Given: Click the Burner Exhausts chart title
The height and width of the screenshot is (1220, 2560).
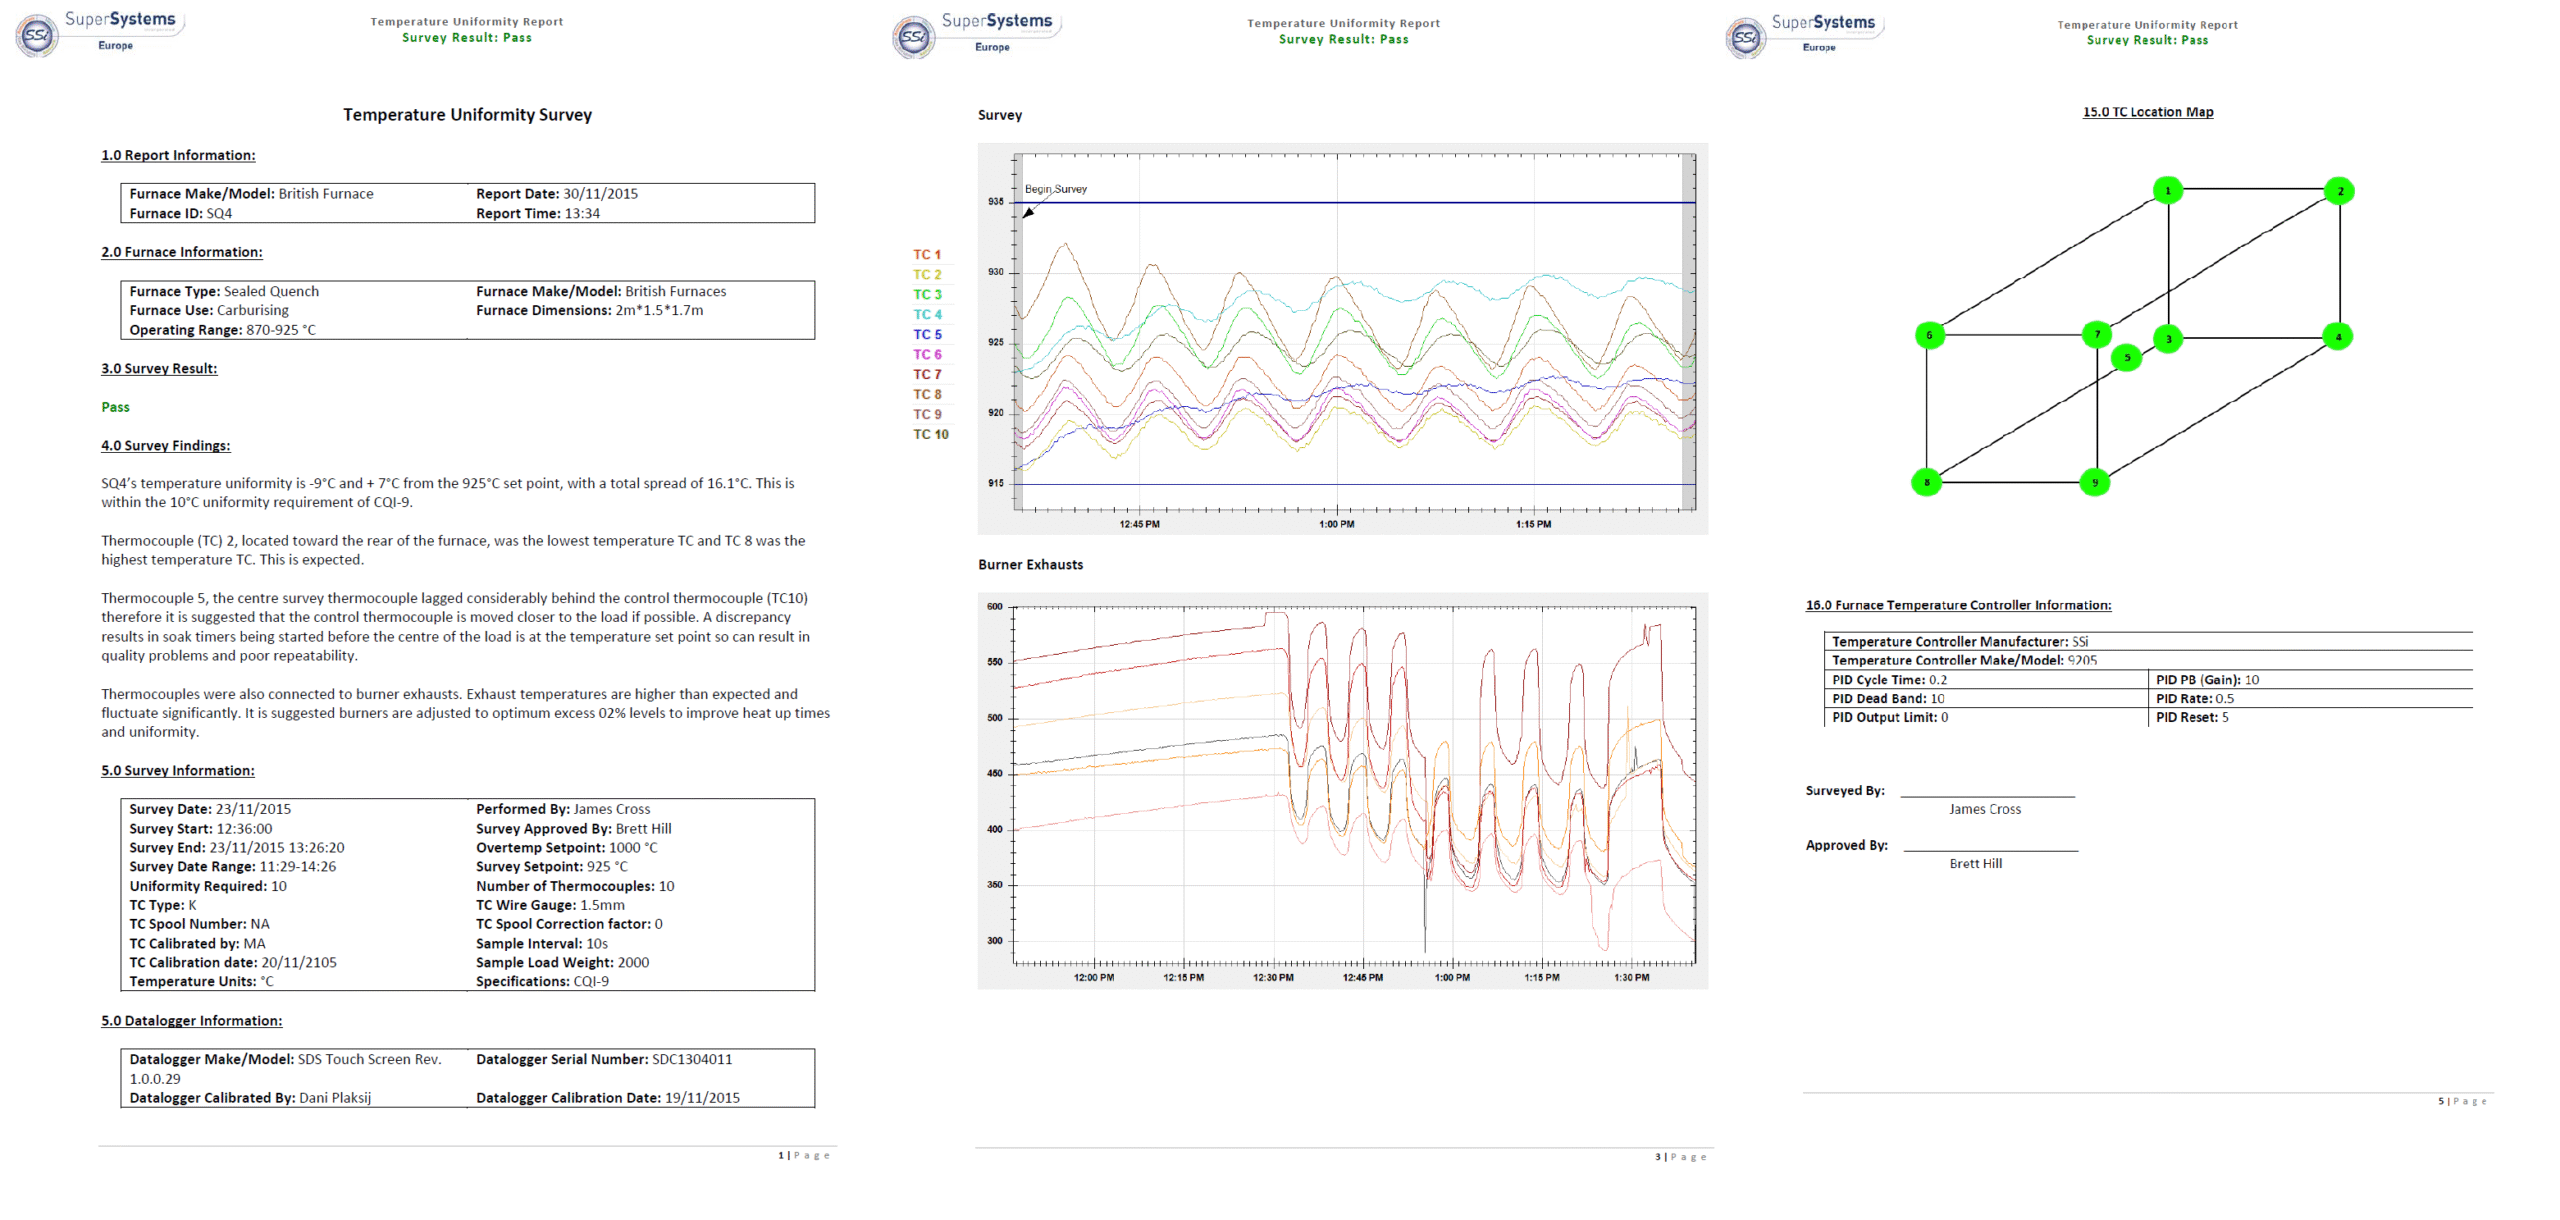Looking at the screenshot, I should pos(1030,565).
